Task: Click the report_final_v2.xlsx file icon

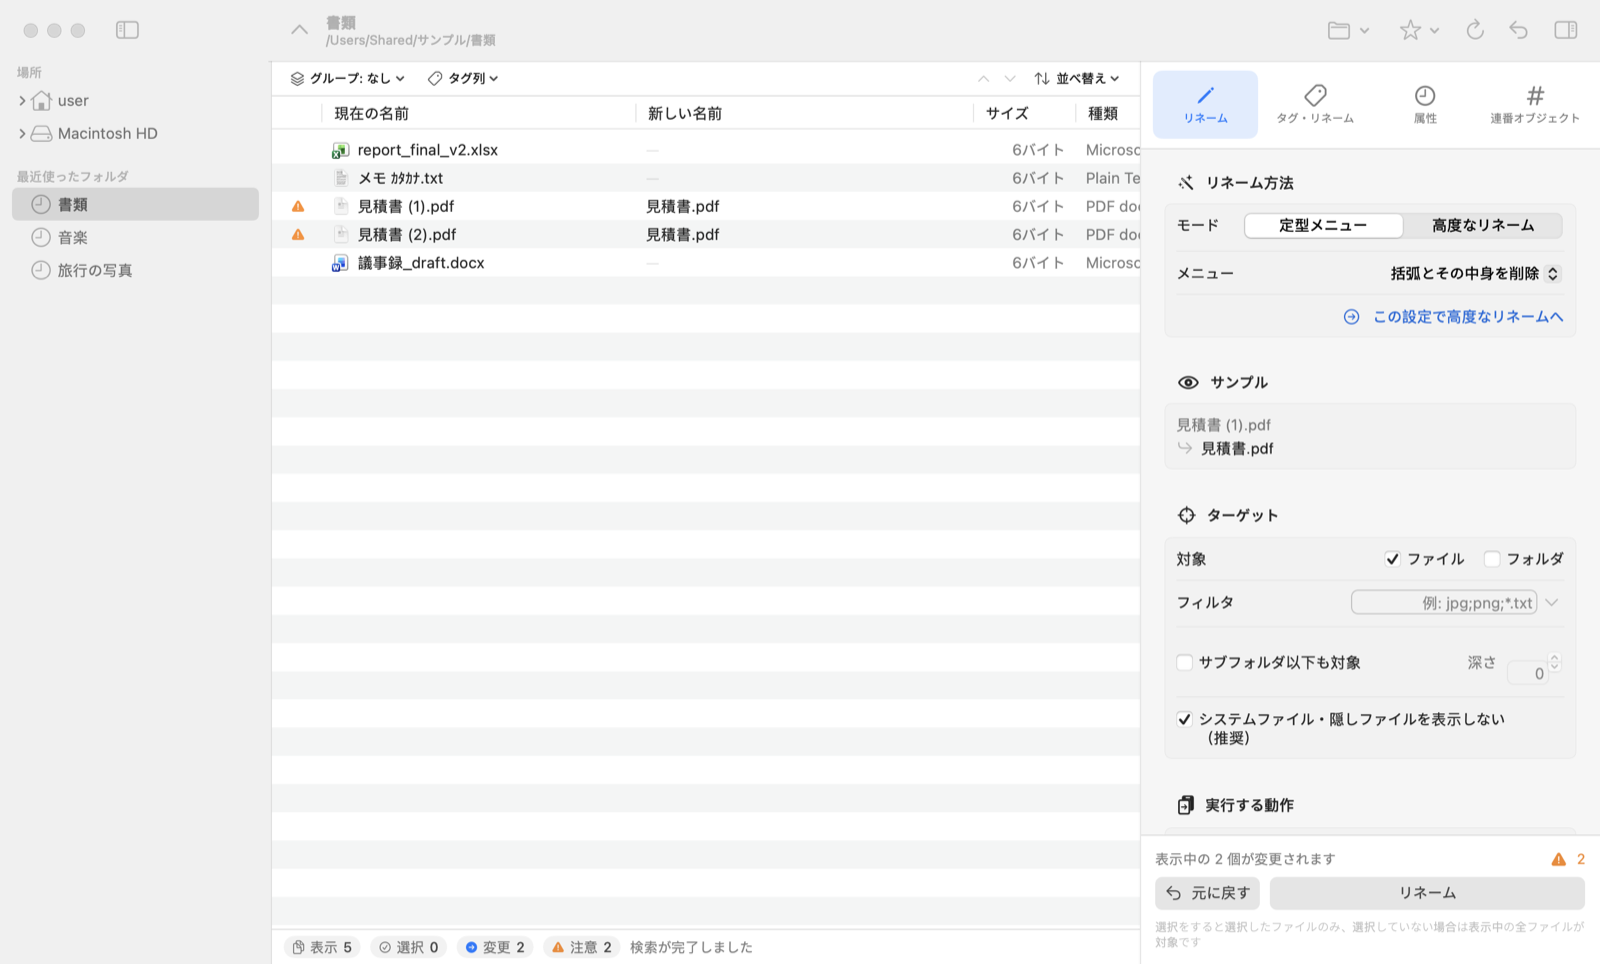Action: tap(340, 150)
